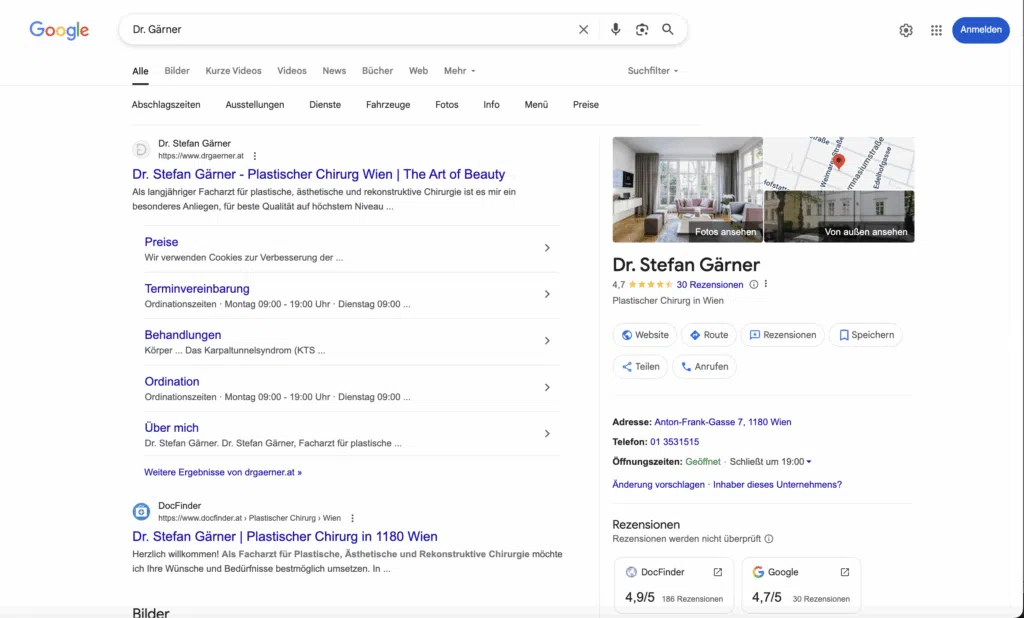This screenshot has width=1024, height=618.
Task: Open the map thumbnail with red pin
Action: click(839, 163)
